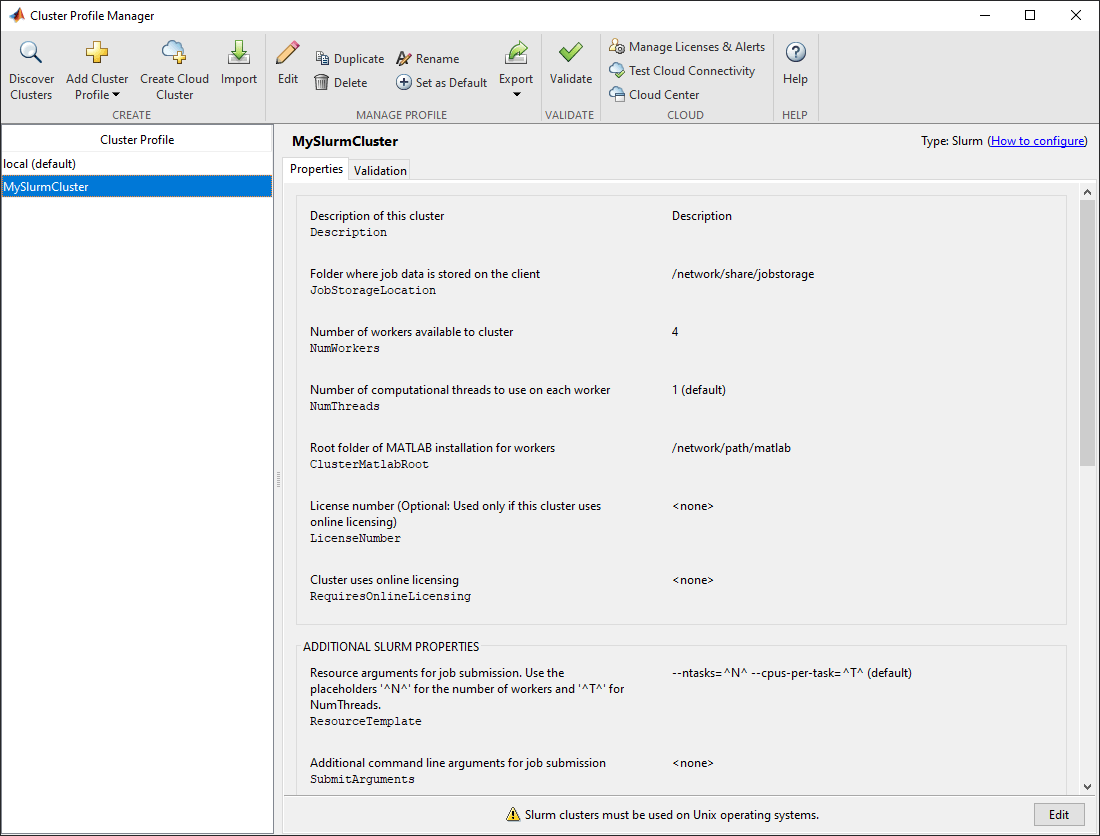Open Manage Licenses & Alerts
1100x836 pixels.
pyautogui.click(x=687, y=47)
